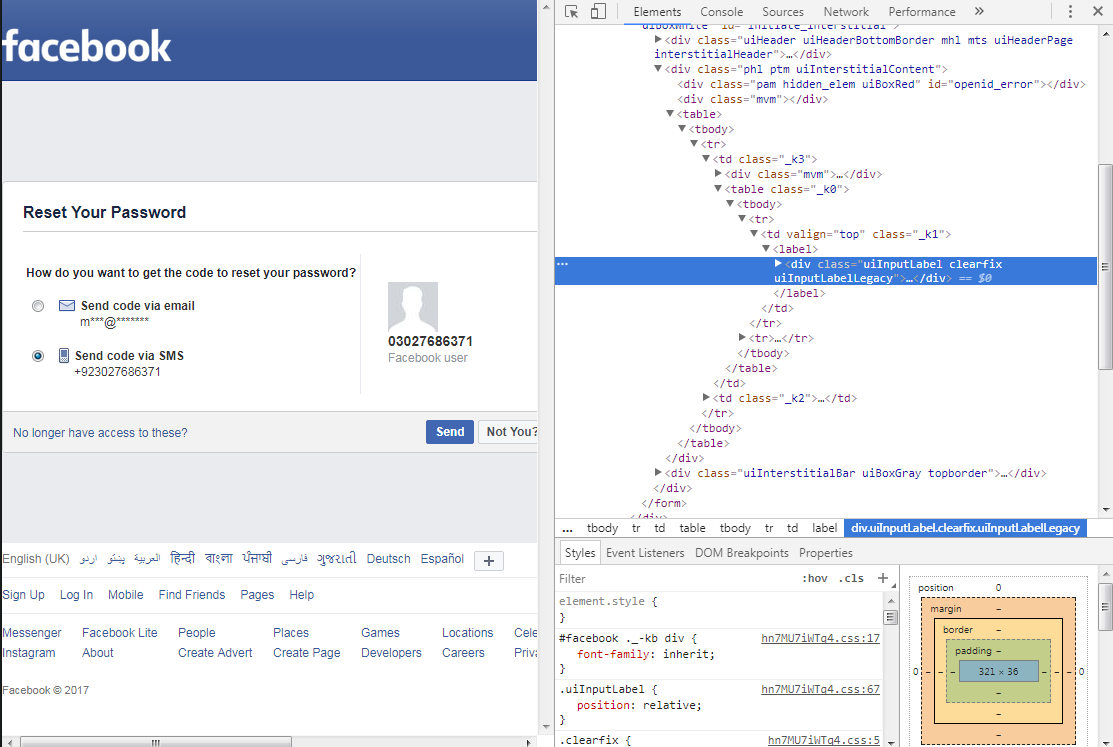Expand the td class _k2 node

tap(707, 397)
